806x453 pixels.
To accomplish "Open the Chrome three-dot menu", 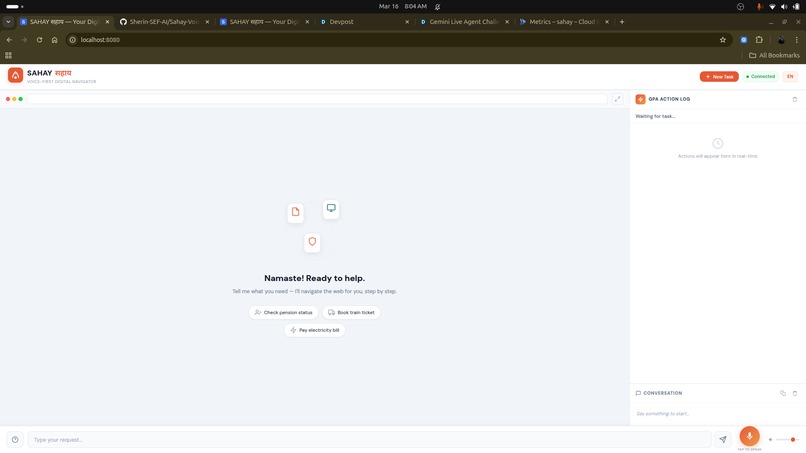I will [797, 40].
